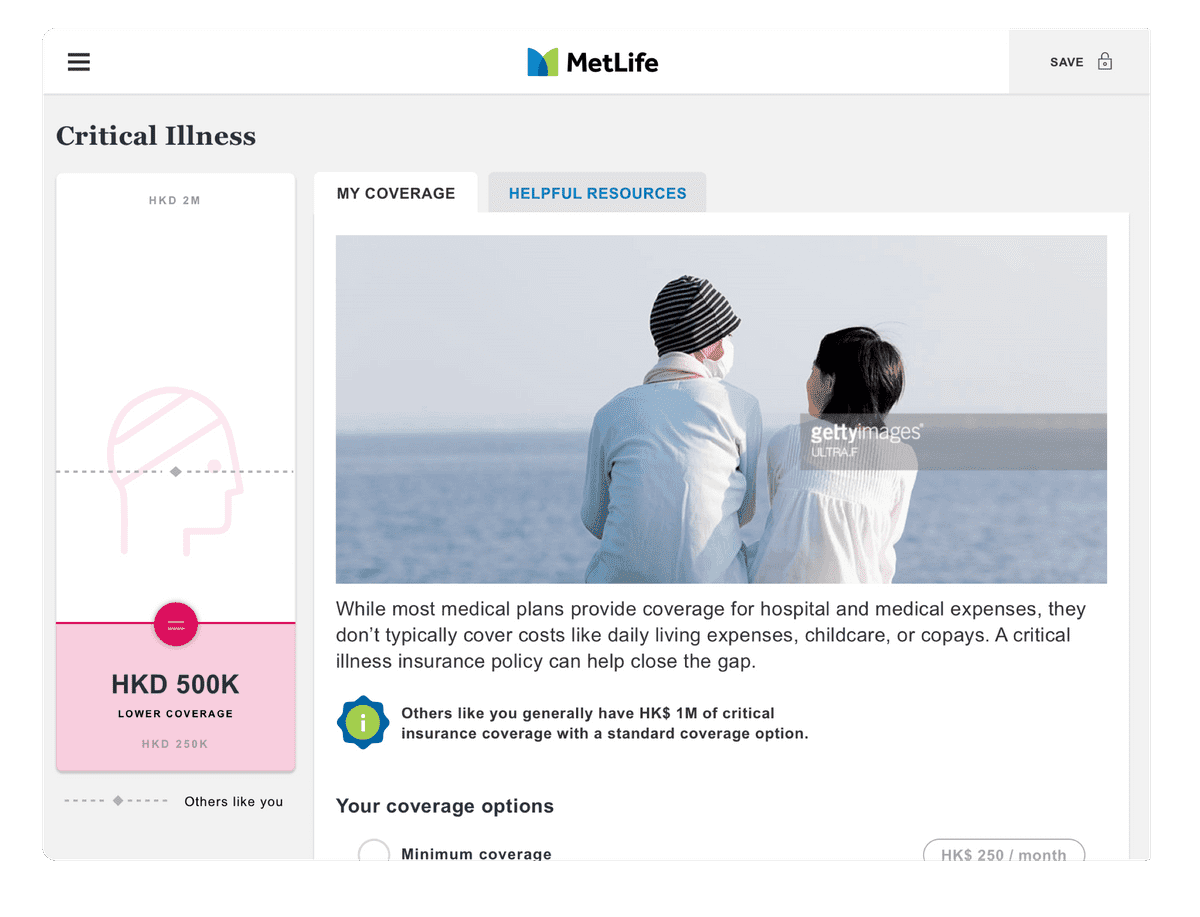
Task: Open the hamburger navigation menu
Action: 79,62
